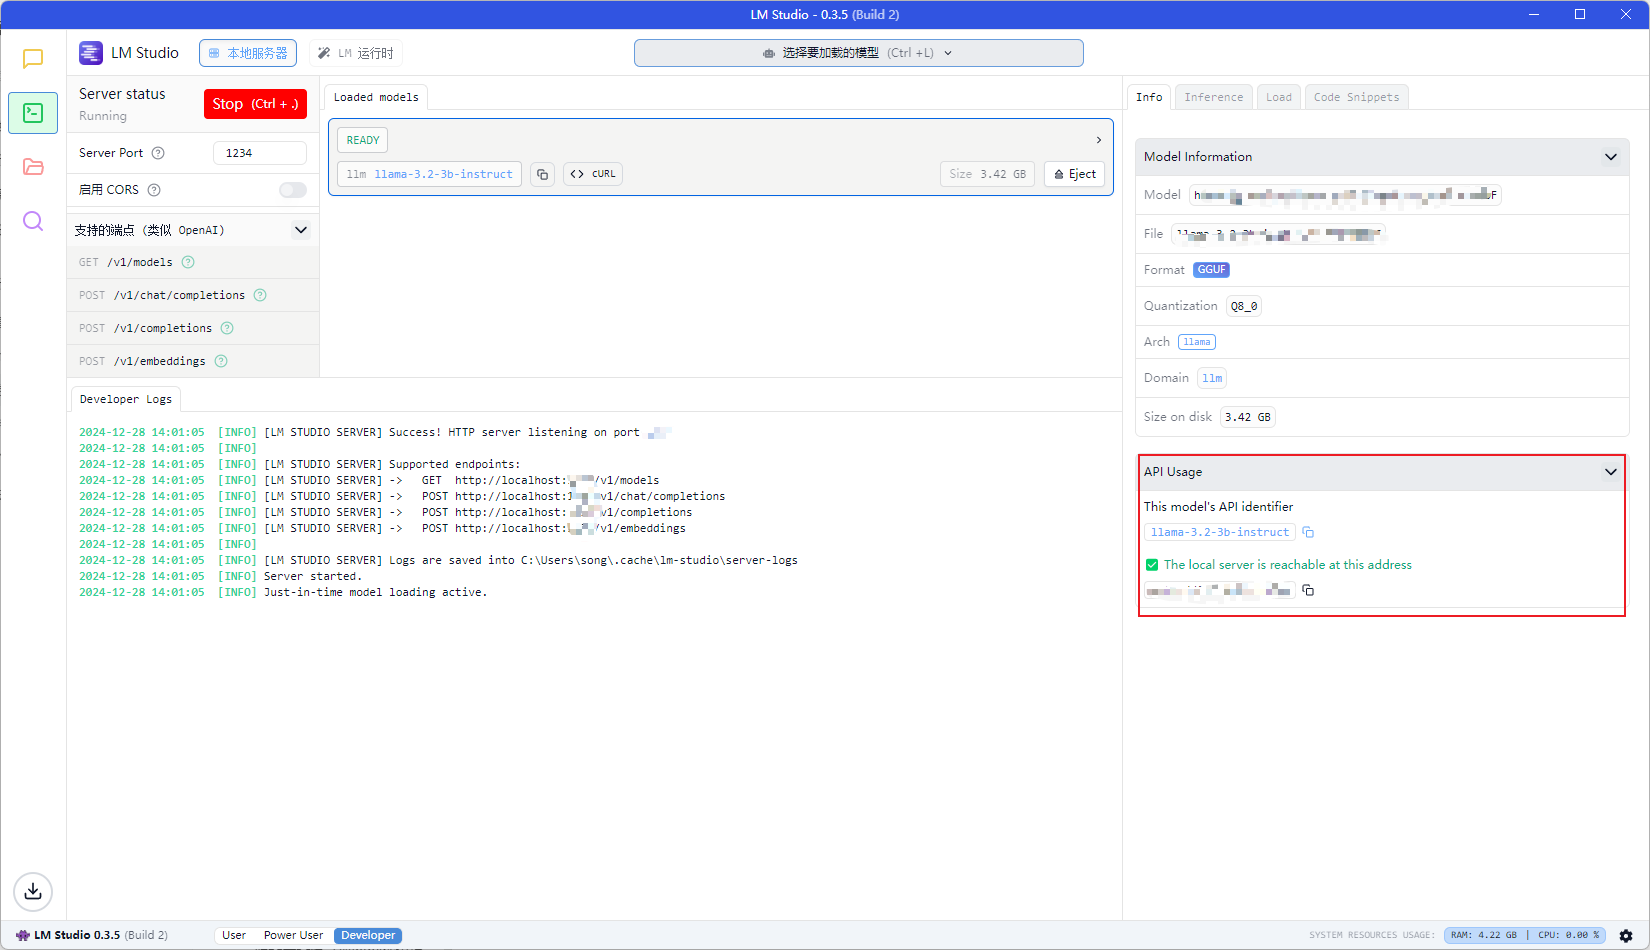Viewport: 1650px width, 950px height.
Task: Click the server reachable checkbox
Action: click(x=1152, y=565)
